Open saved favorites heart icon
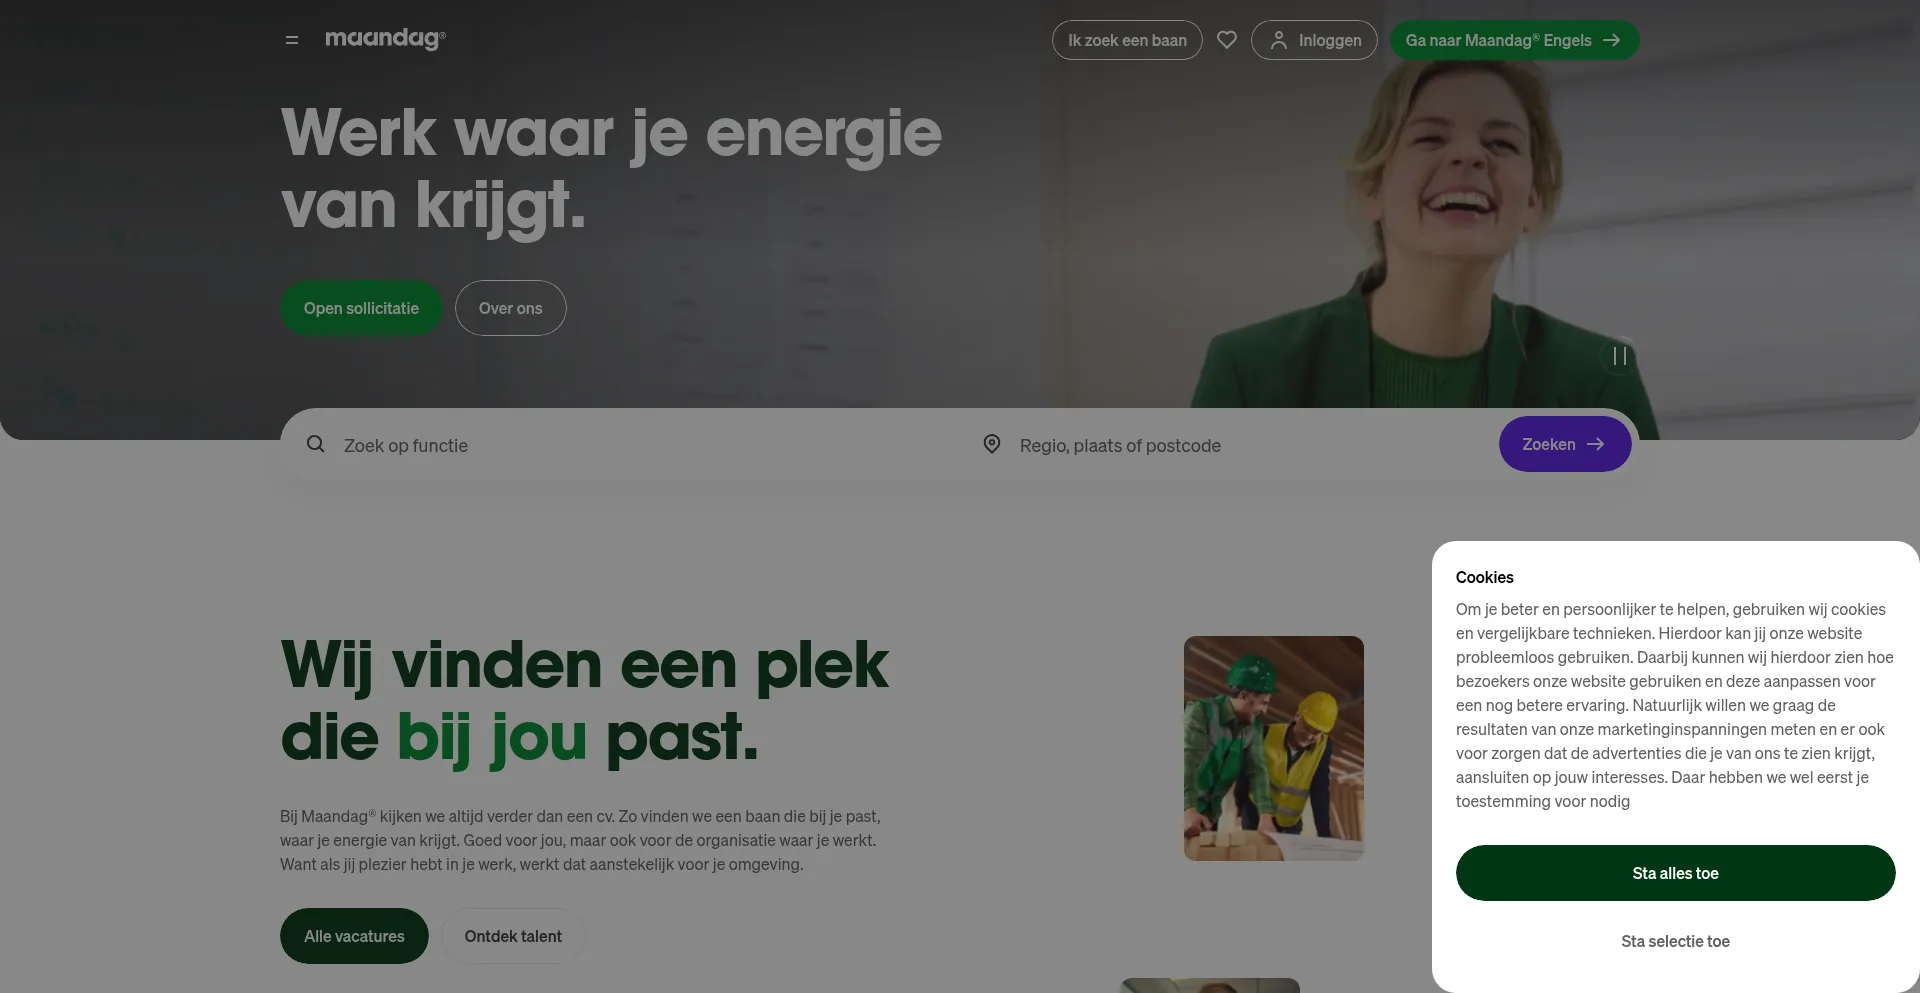Viewport: 1920px width, 993px height. click(x=1227, y=40)
